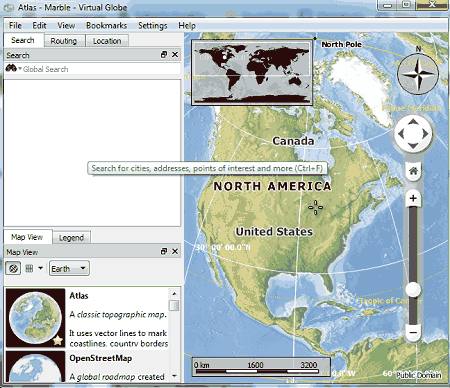450x388 pixels.
Task: Click the distance scale bar
Action: click(261, 367)
